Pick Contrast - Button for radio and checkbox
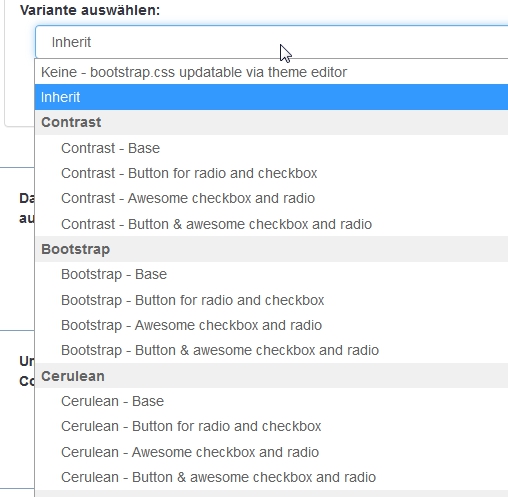Viewport: 508px width, 497px height. coord(272,173)
